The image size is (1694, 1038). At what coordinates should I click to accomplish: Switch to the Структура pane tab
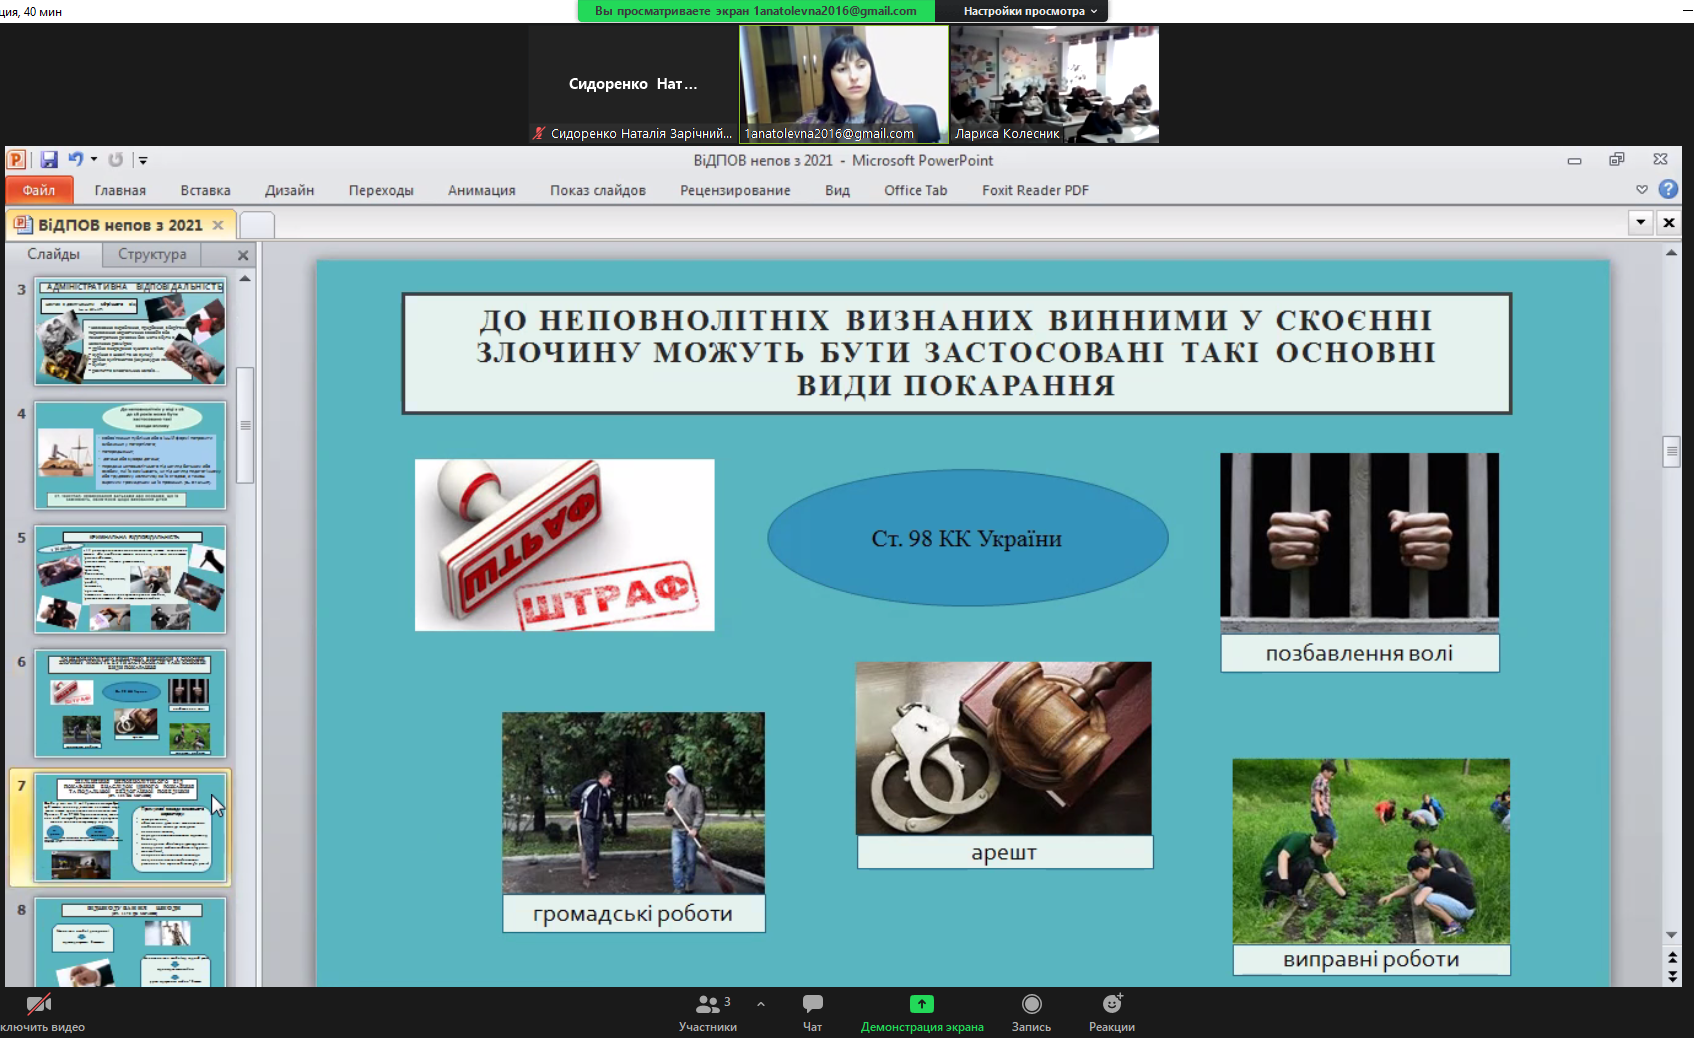[x=152, y=254]
